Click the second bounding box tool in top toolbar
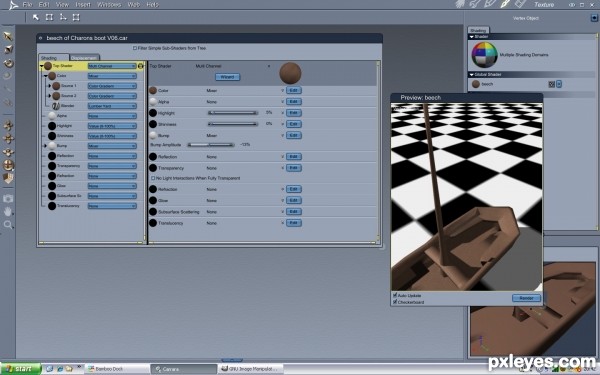 point(49,17)
